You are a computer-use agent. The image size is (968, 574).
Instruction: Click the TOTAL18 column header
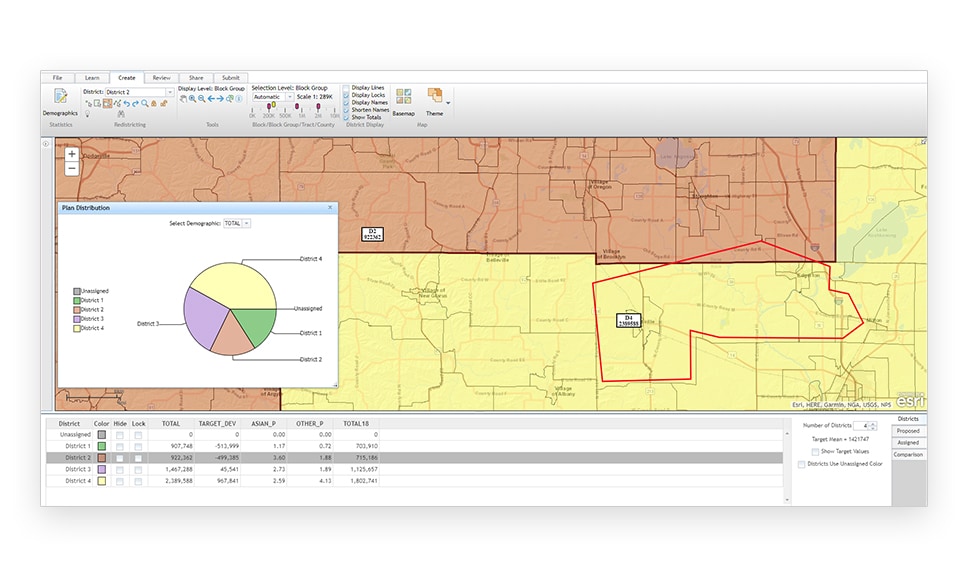pos(356,424)
